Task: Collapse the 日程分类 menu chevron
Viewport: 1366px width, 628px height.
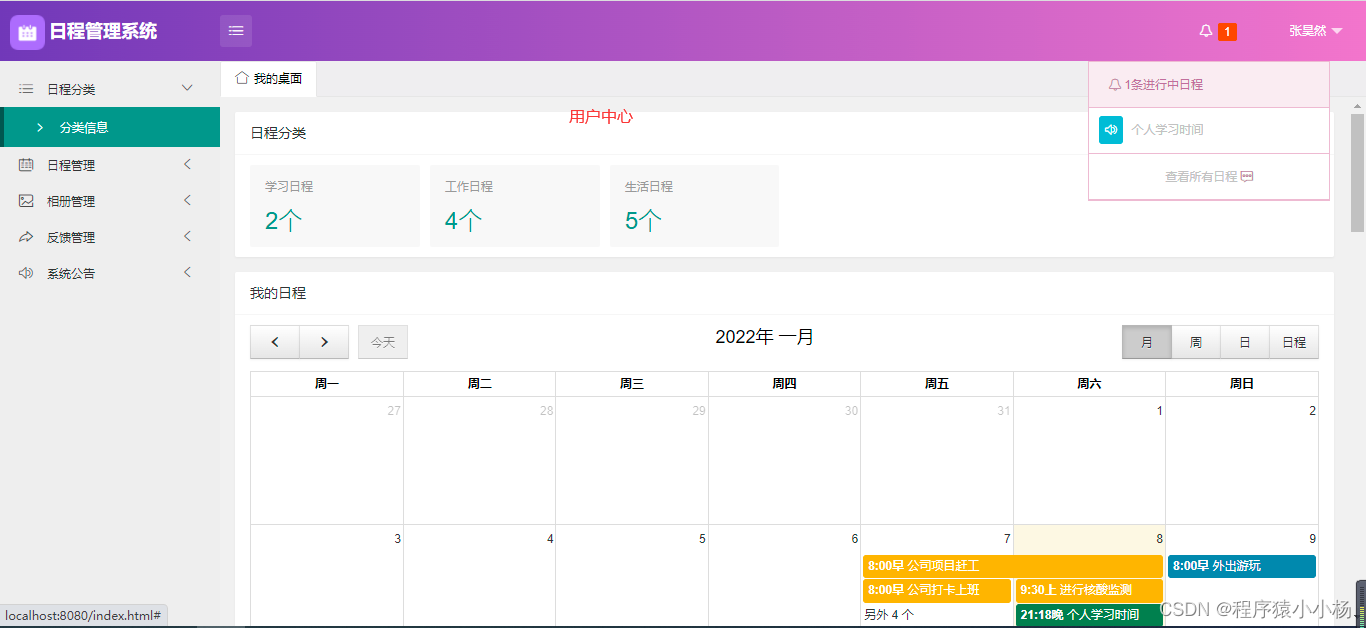Action: click(x=187, y=88)
